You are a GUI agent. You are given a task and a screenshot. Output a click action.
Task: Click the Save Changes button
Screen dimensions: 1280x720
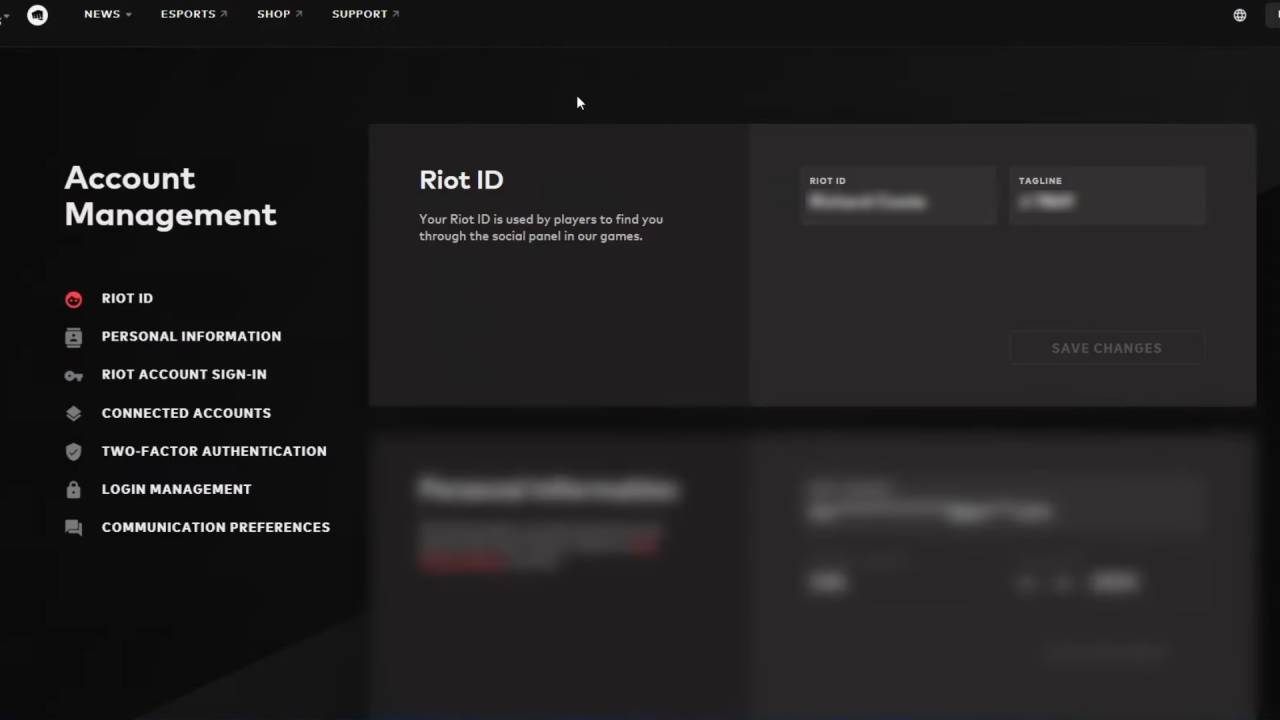click(x=1106, y=348)
